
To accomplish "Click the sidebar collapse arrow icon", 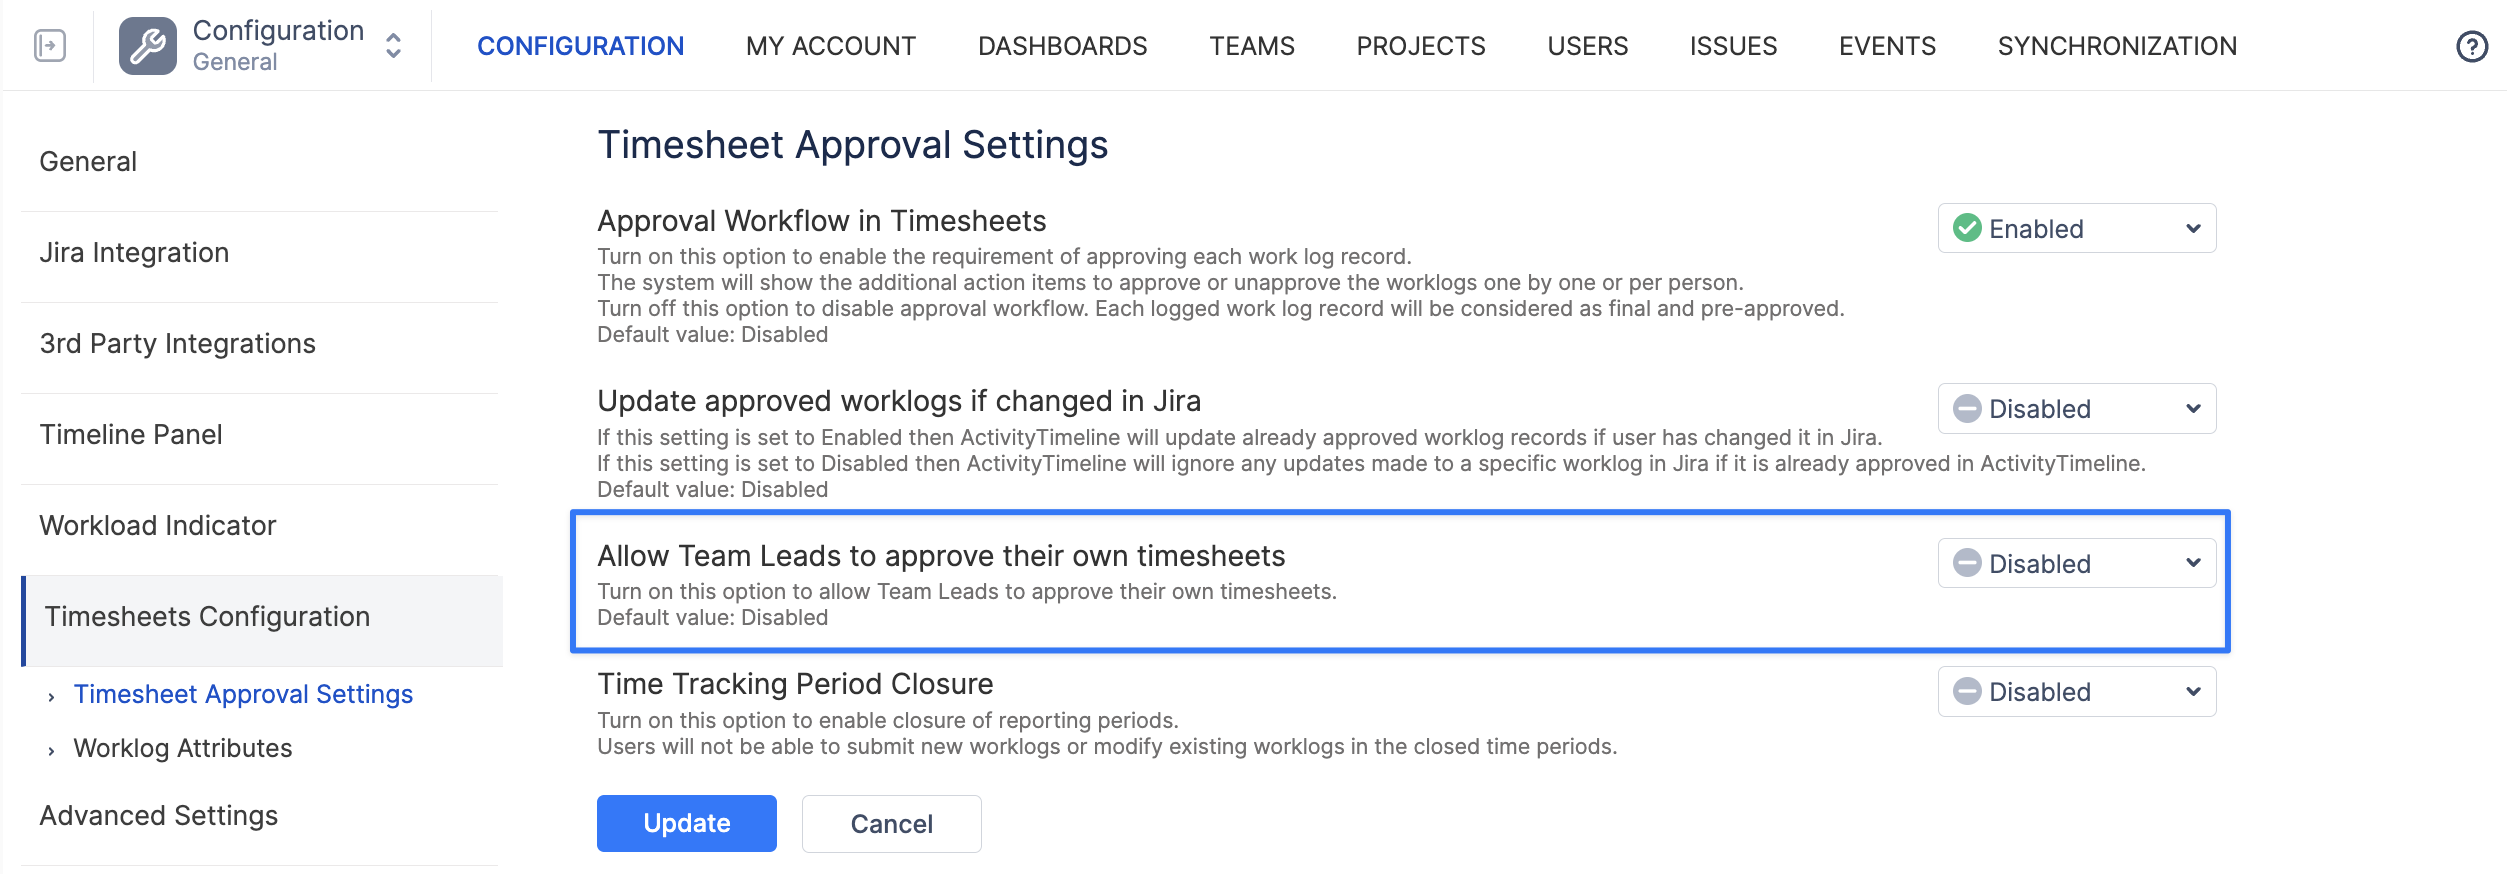I will 49,46.
